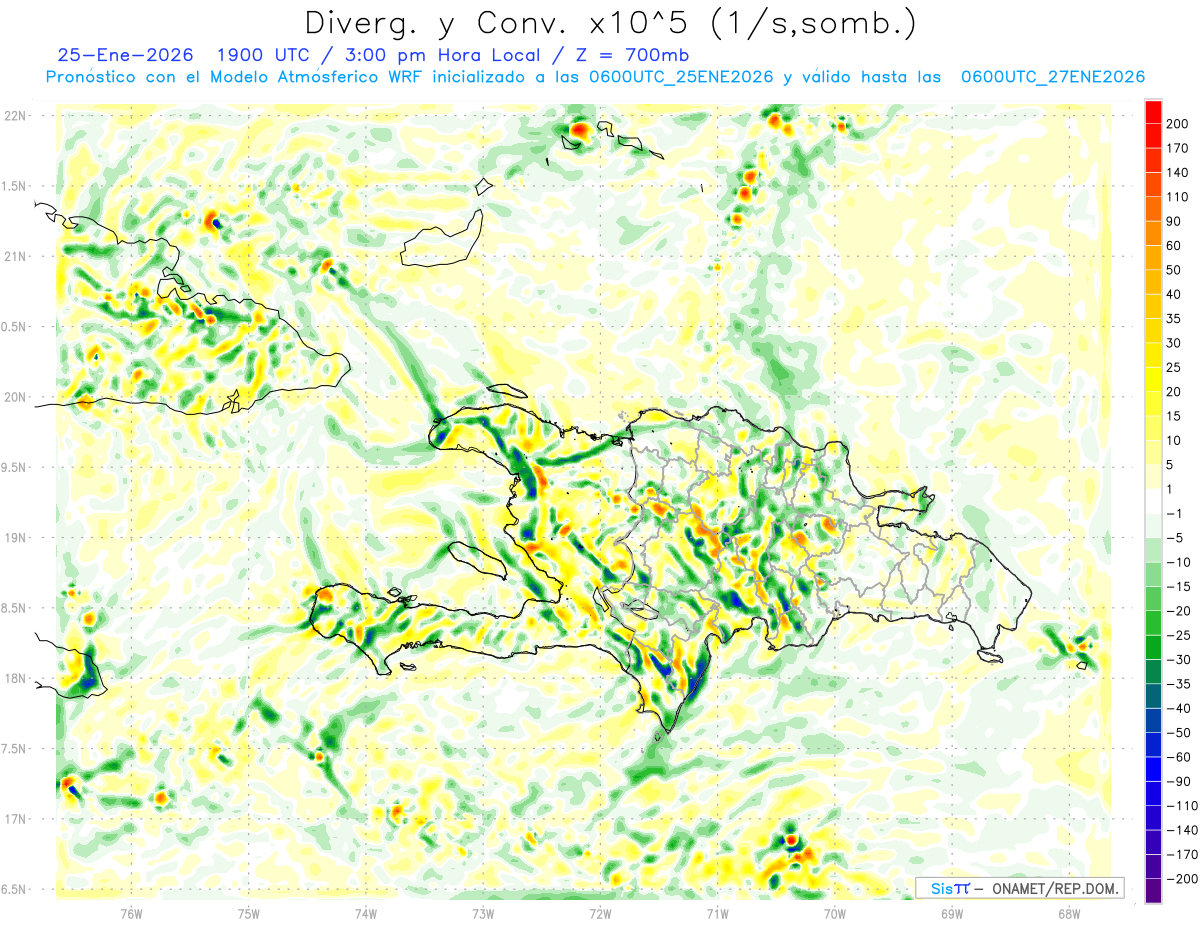The height and width of the screenshot is (927, 1200).
Task: Click the colorbar value "25" in the upper half
Action: coord(1175,367)
